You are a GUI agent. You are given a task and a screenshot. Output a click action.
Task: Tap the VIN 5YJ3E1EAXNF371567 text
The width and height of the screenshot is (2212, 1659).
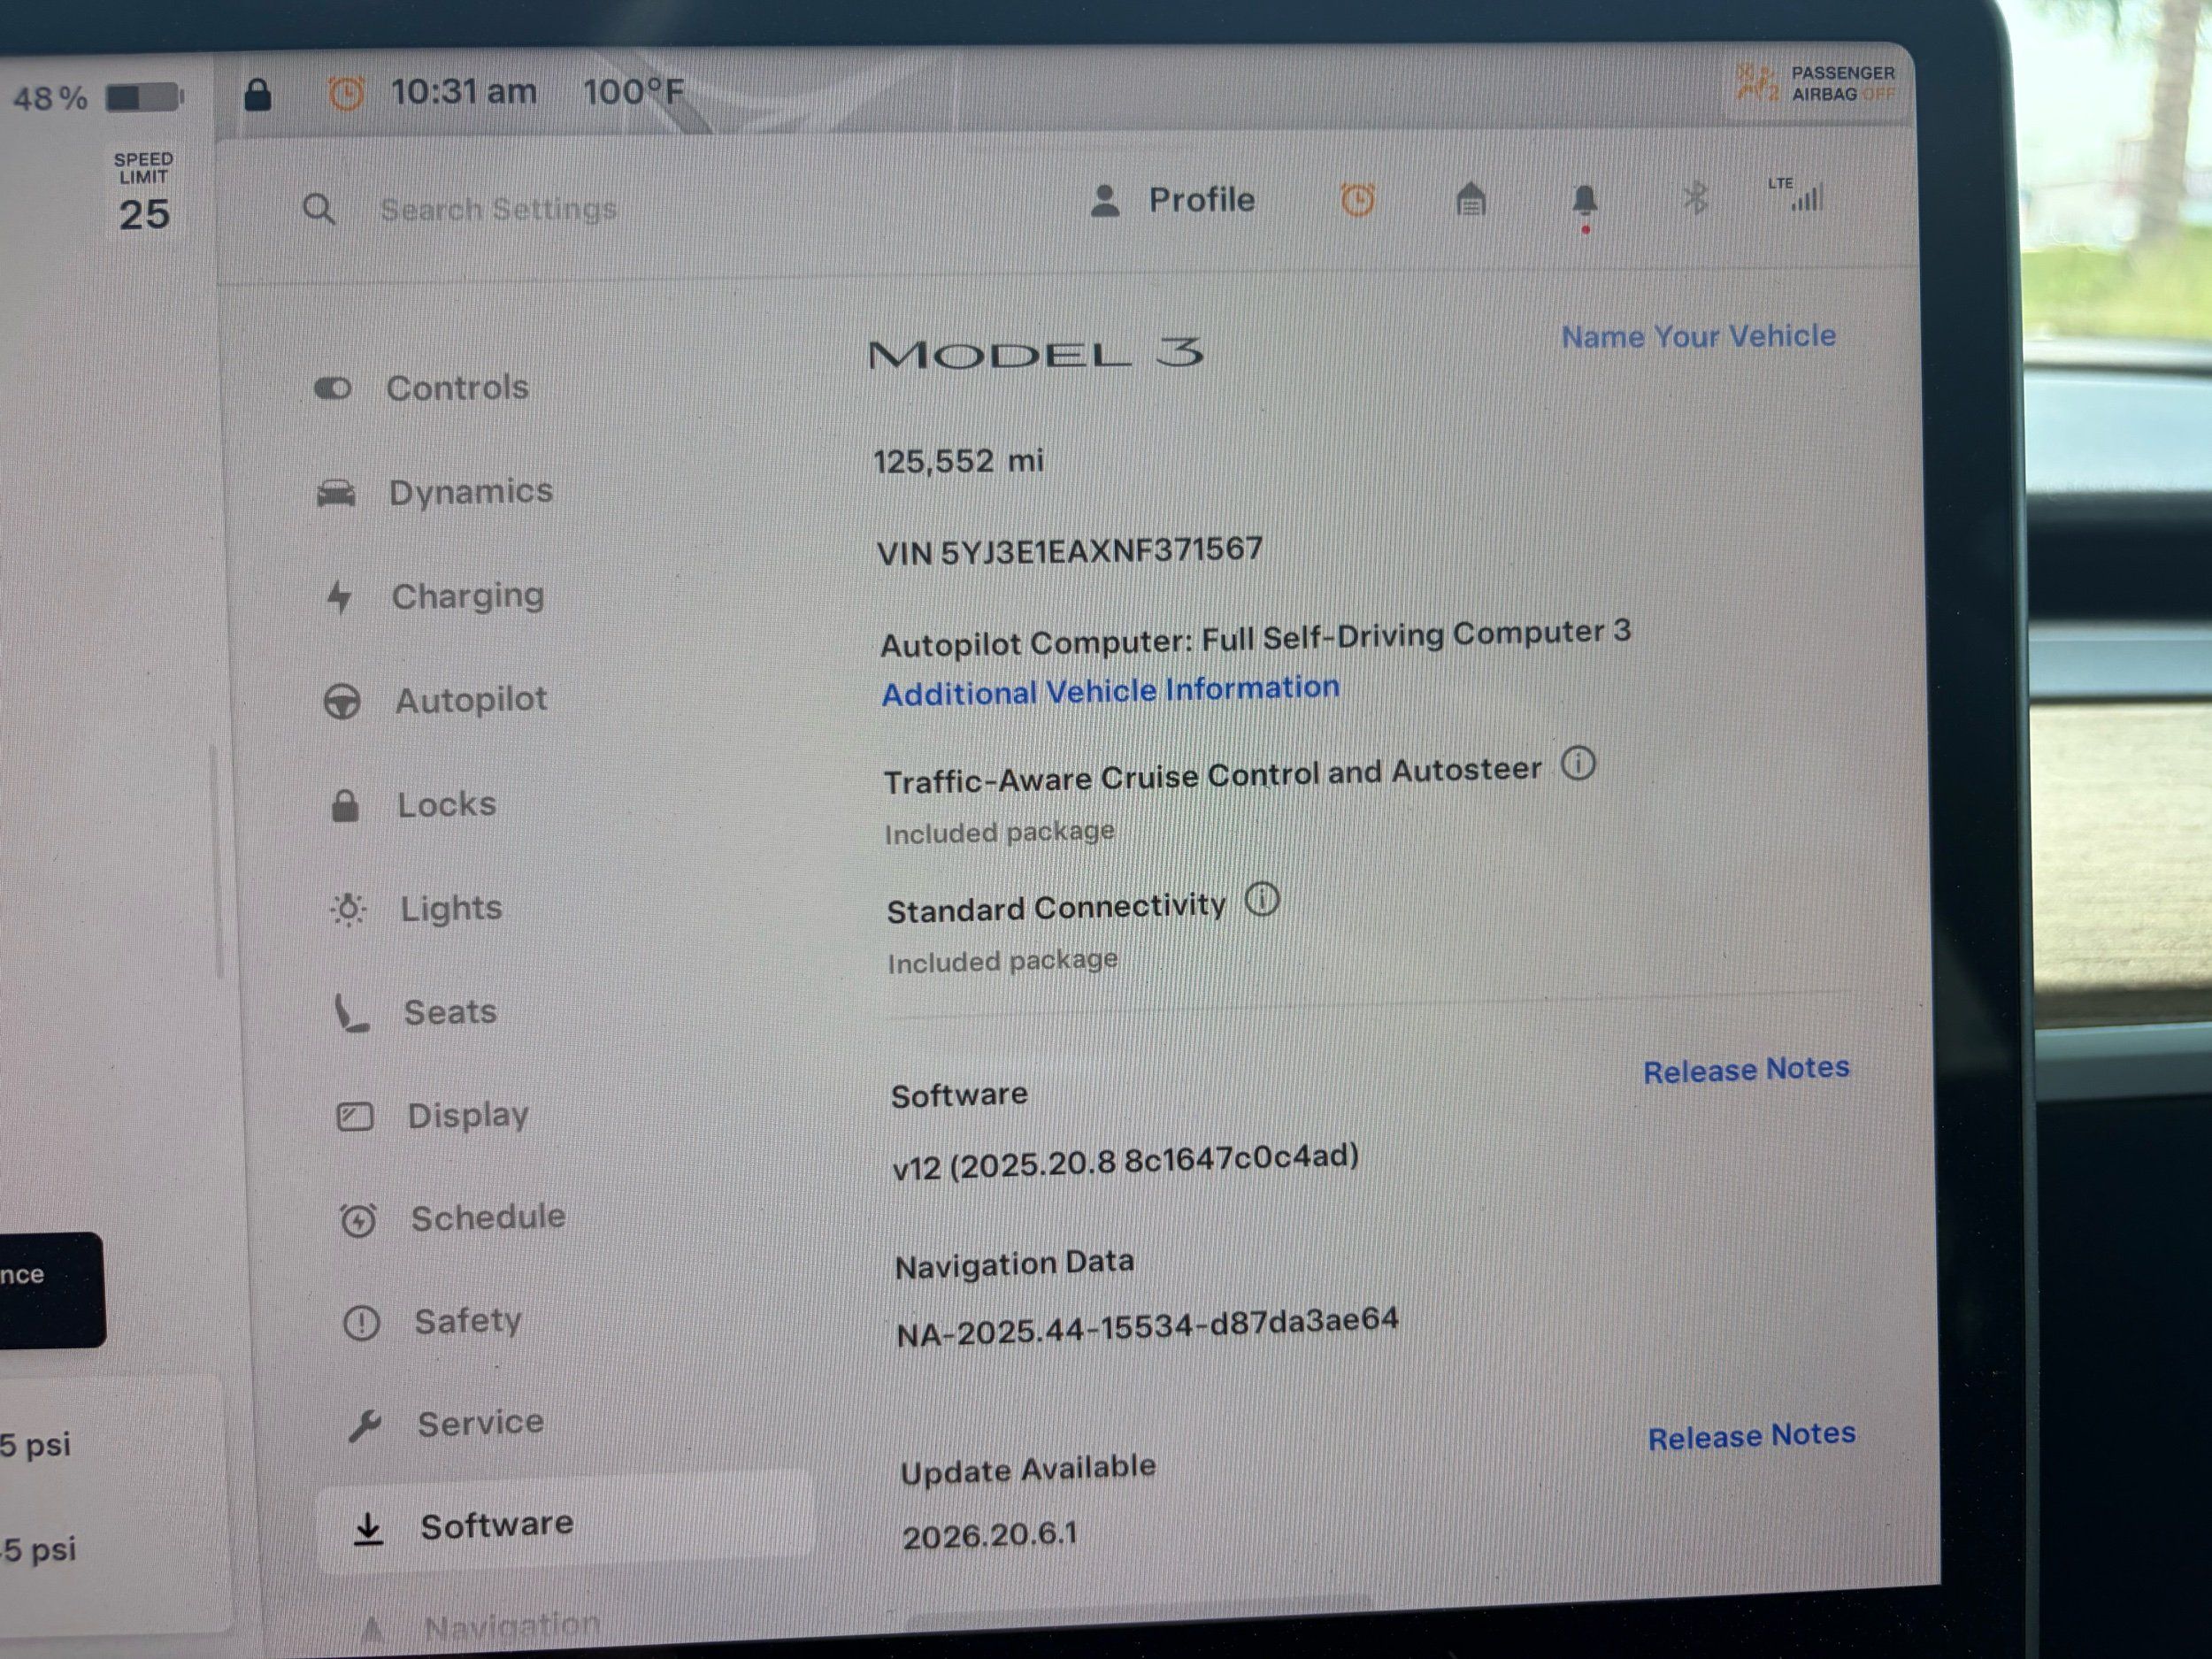point(1069,551)
